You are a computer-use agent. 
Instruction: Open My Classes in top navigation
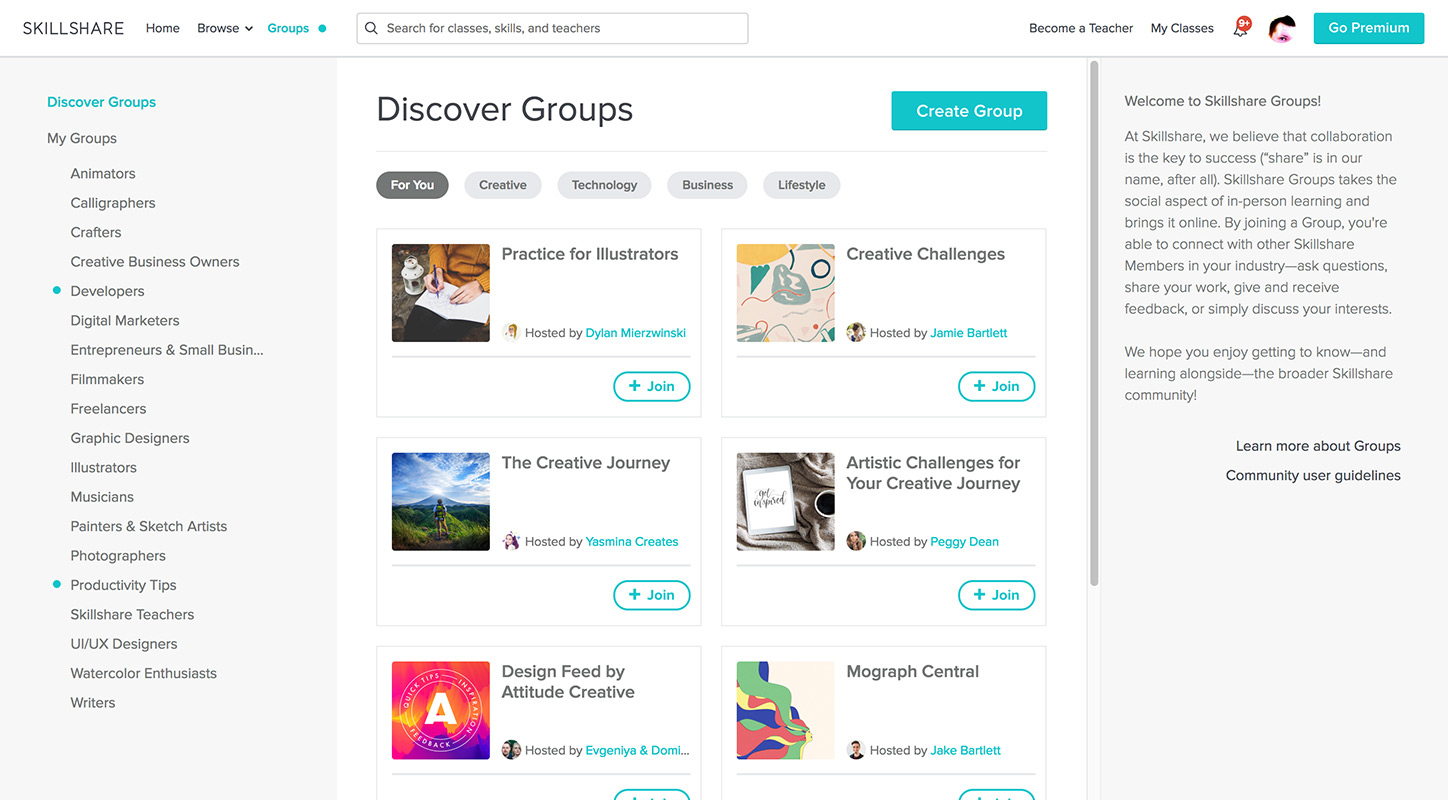1182,28
